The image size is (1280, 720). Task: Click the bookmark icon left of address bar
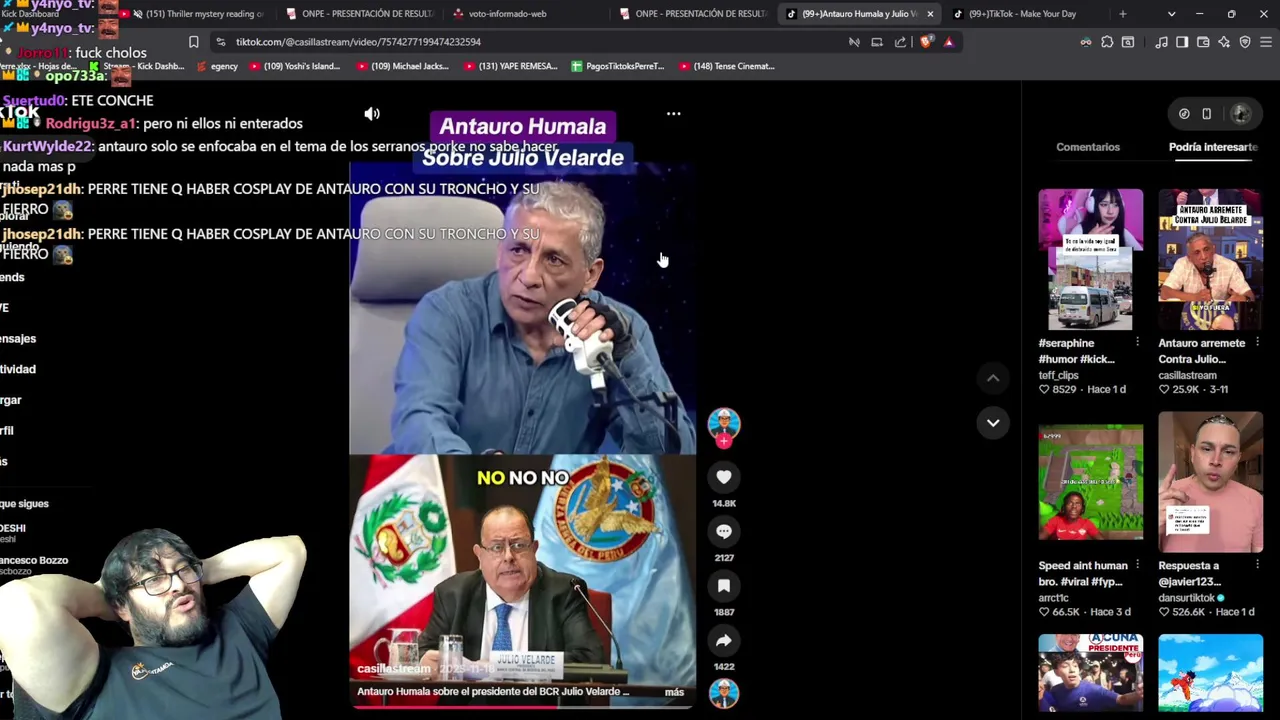(194, 42)
